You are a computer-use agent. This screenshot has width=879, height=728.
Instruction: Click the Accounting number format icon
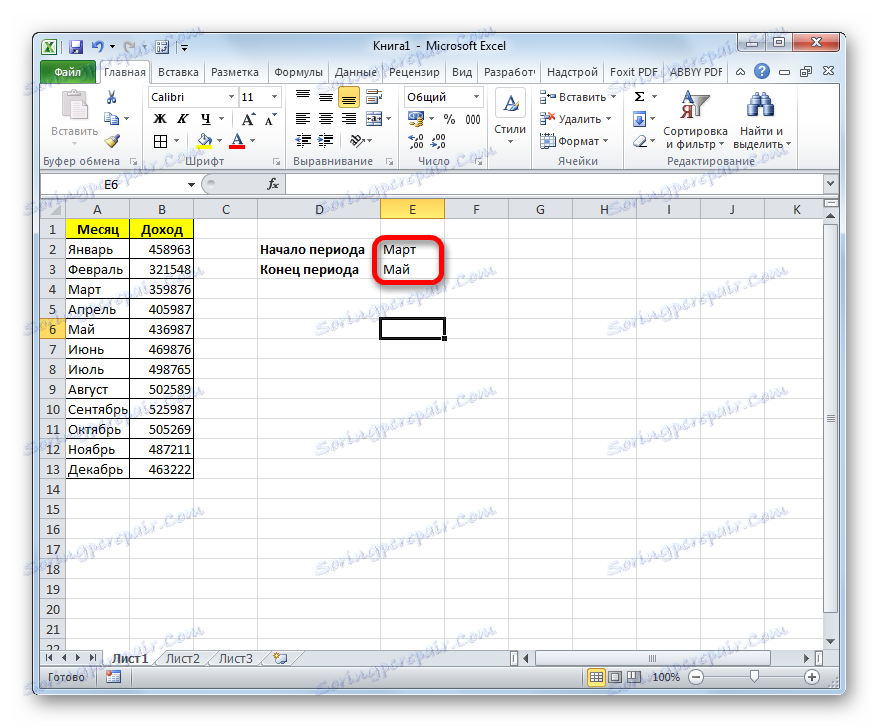[416, 119]
